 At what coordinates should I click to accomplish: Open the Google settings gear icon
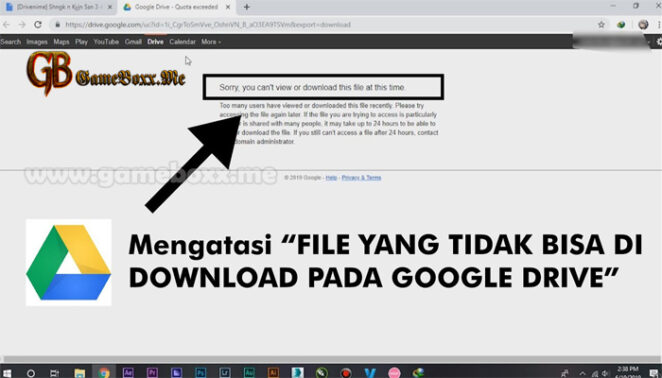pyautogui.click(x=659, y=42)
